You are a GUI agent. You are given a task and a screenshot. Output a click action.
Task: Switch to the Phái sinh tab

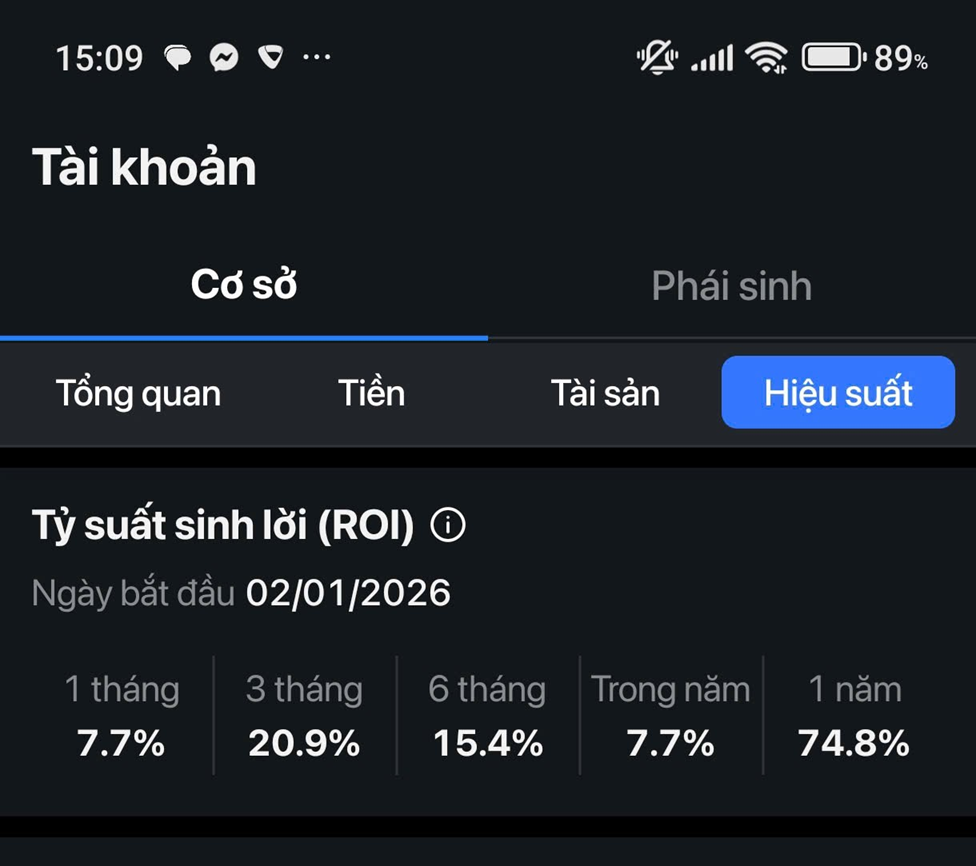(x=731, y=286)
